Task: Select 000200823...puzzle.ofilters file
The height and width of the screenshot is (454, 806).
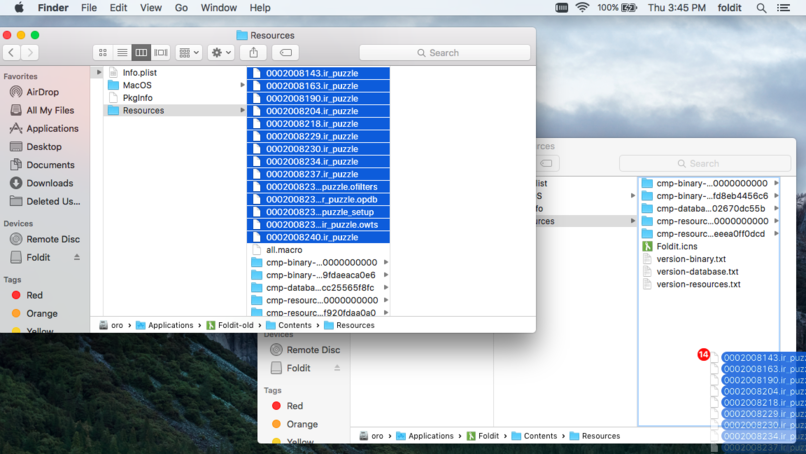Action: click(318, 187)
